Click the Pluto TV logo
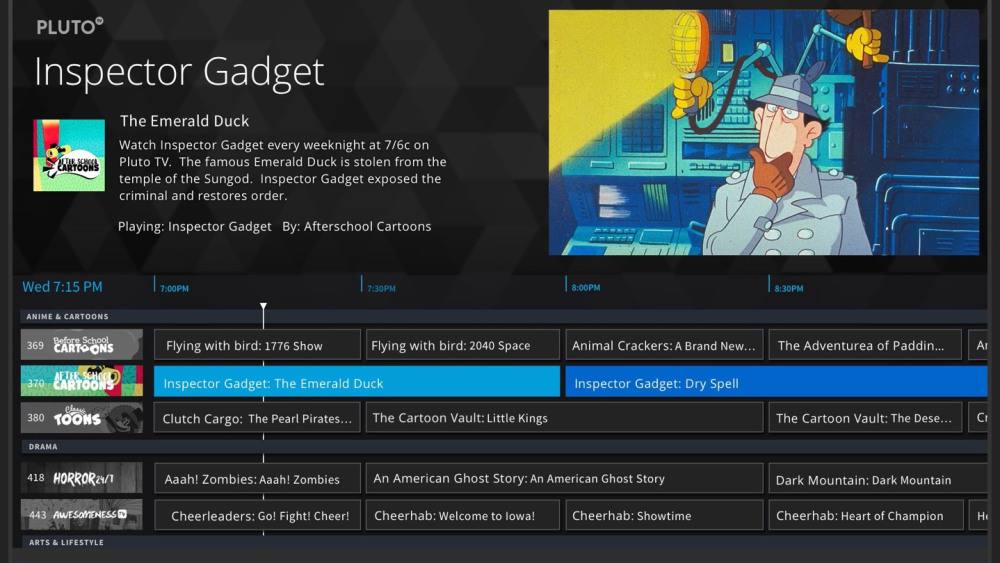This screenshot has height=563, width=1000. (69, 27)
